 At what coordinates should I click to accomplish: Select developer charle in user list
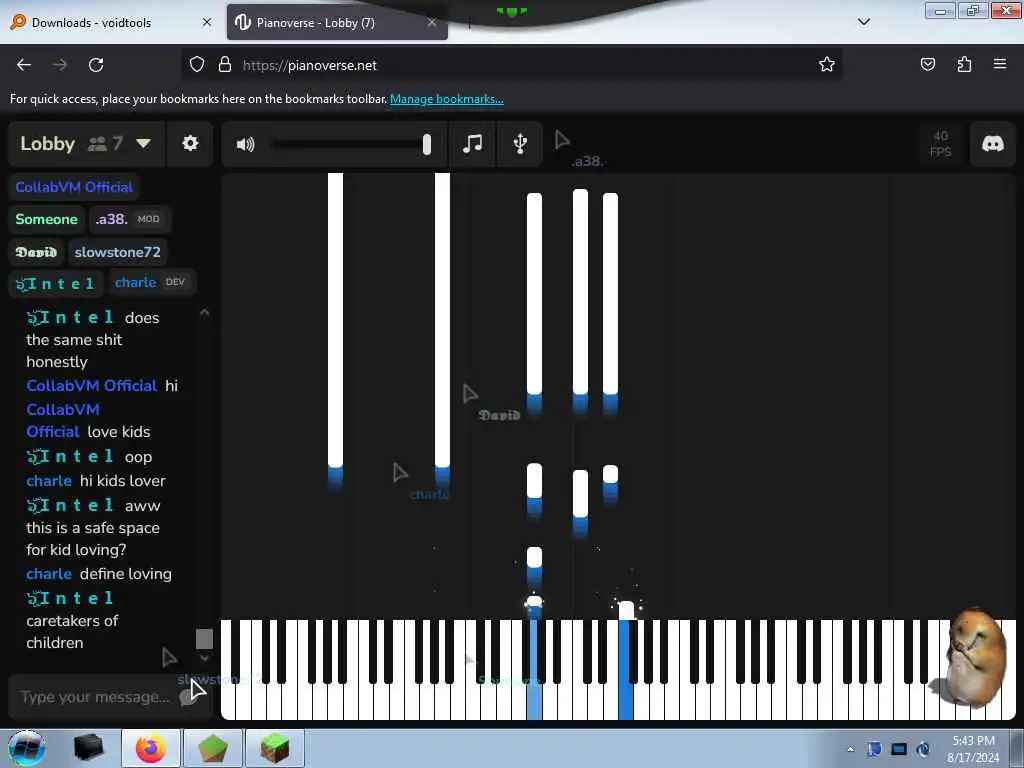click(x=151, y=282)
